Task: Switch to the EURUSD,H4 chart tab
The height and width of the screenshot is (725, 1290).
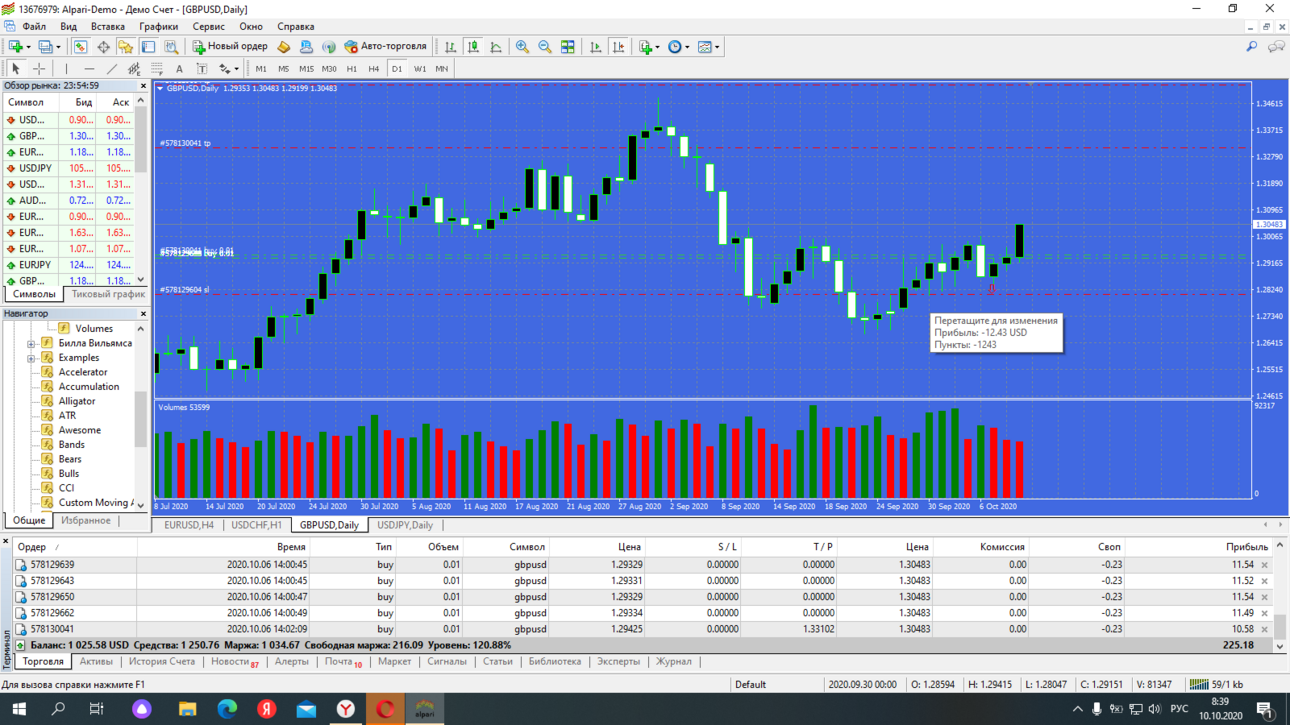Action: click(x=189, y=525)
